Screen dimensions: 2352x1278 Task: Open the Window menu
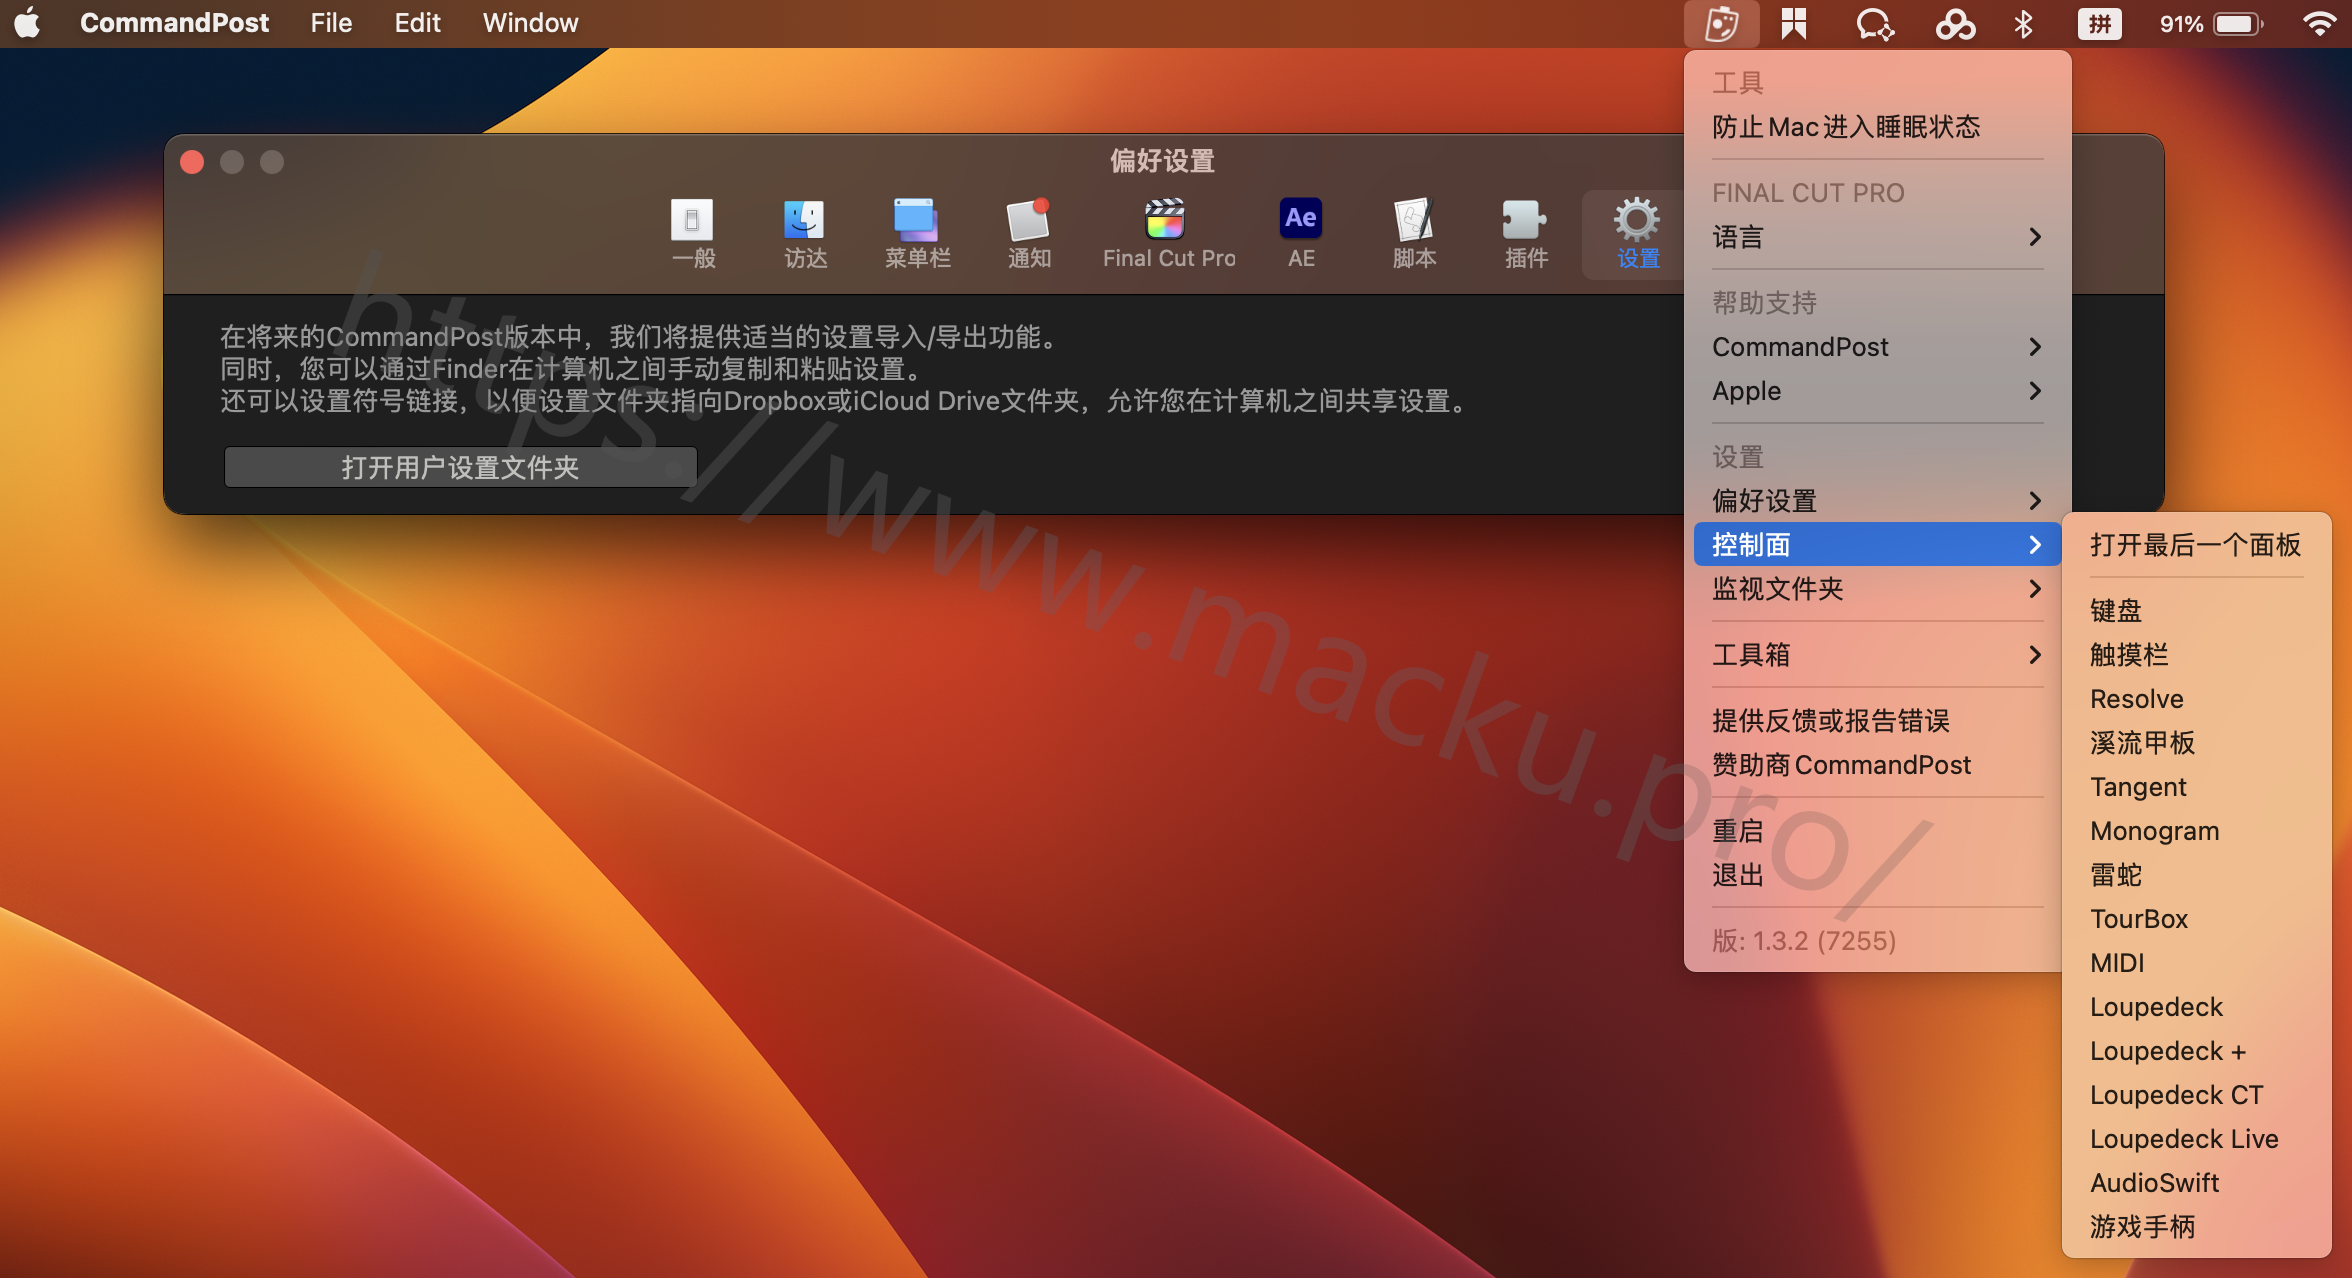point(530,23)
